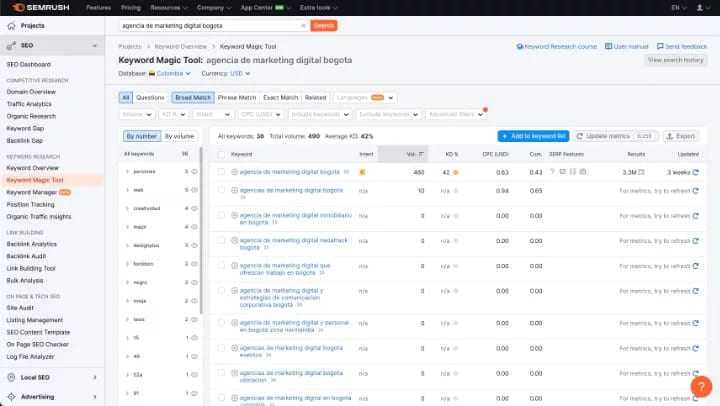The width and height of the screenshot is (720, 406).
Task: Expand the Local SEO sidebar section
Action: (95, 378)
